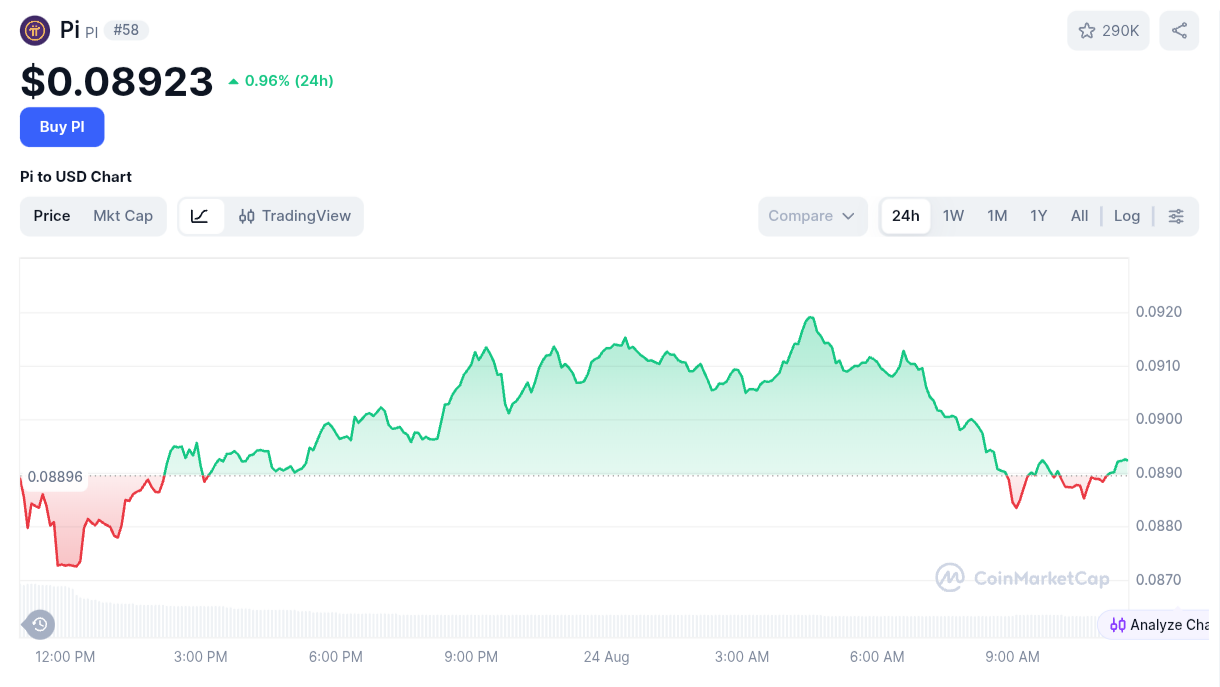Expand the Compare dropdown

click(812, 216)
